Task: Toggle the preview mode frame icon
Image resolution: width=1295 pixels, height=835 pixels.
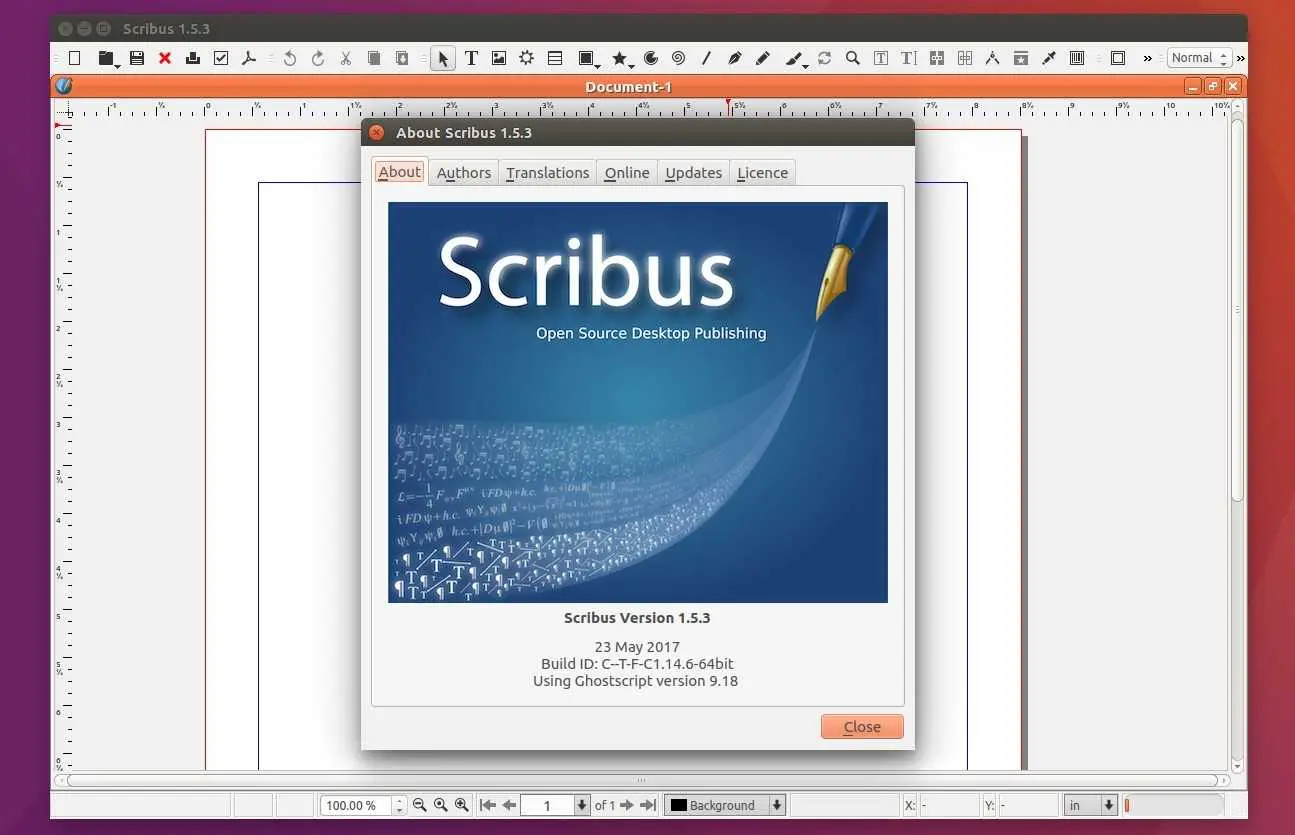Action: [1118, 59]
